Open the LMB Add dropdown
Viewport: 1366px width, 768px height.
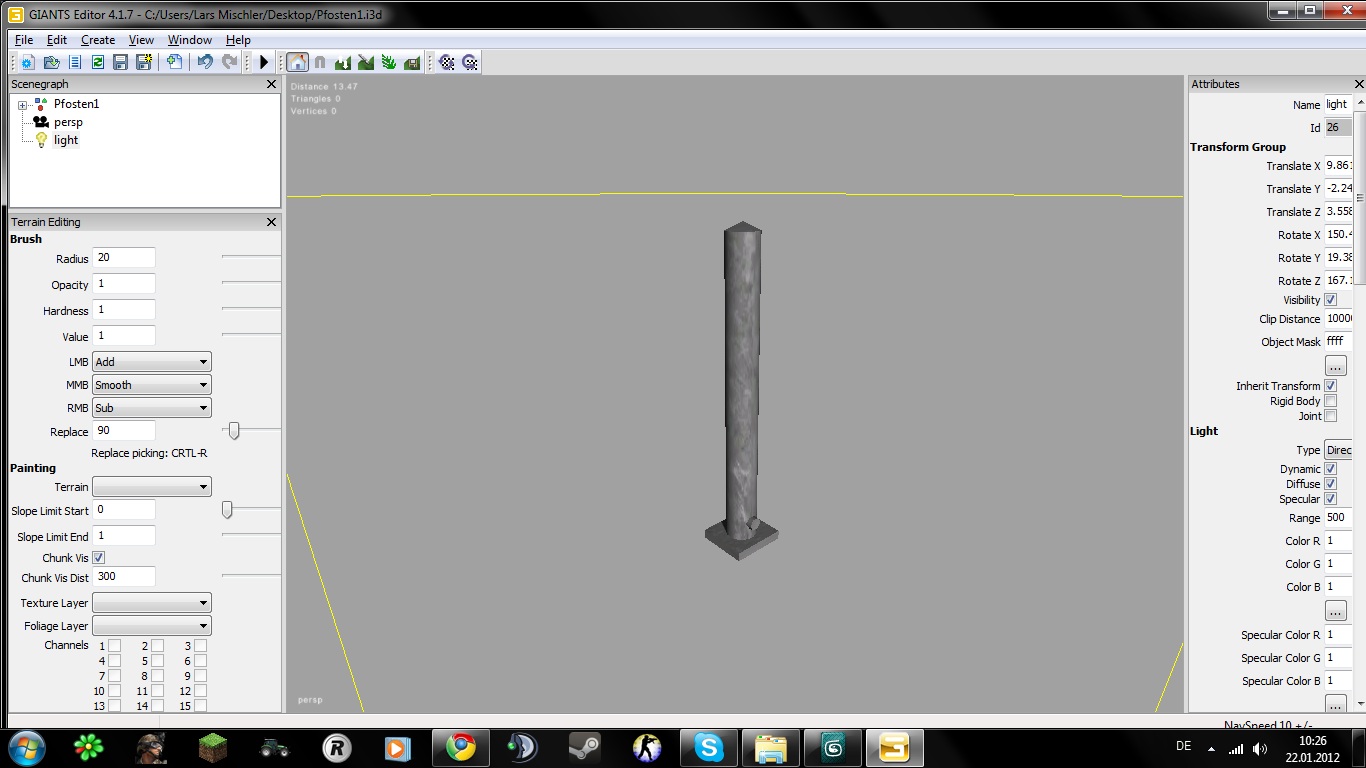(152, 362)
